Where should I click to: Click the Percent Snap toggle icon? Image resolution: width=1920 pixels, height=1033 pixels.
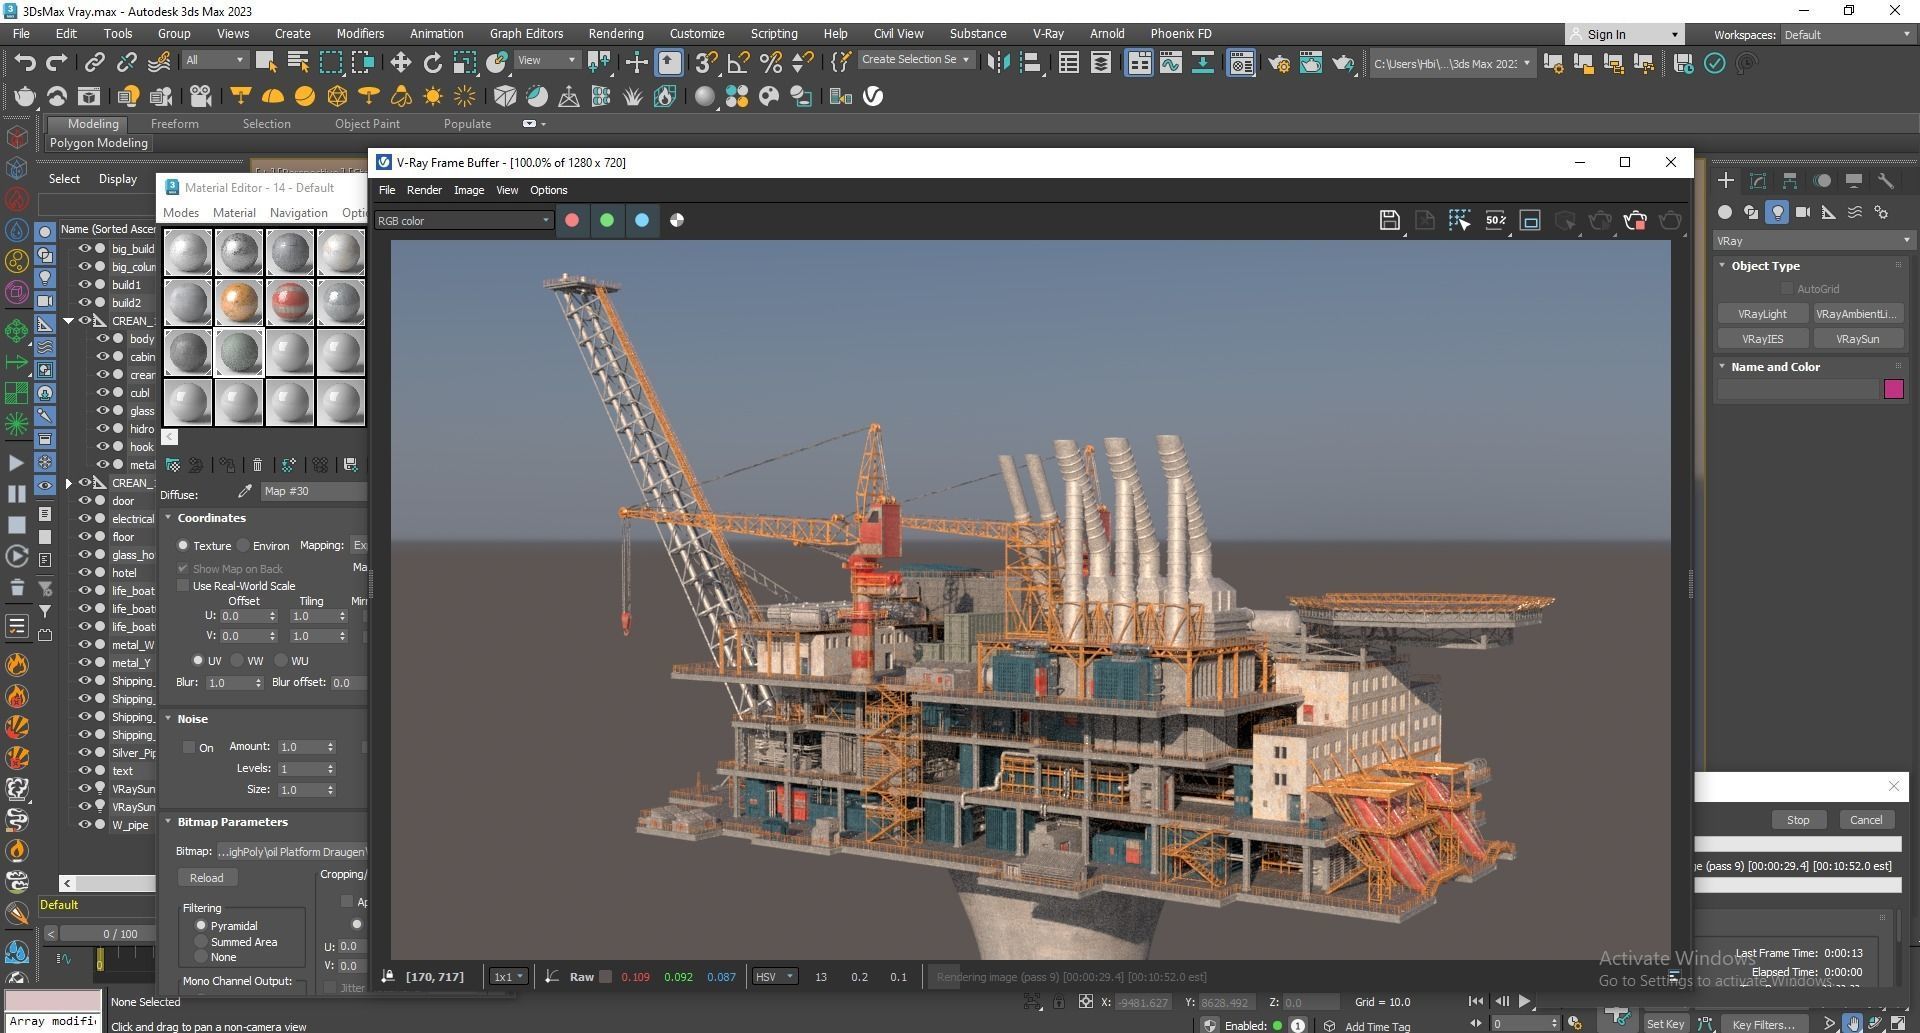pyautogui.click(x=770, y=63)
